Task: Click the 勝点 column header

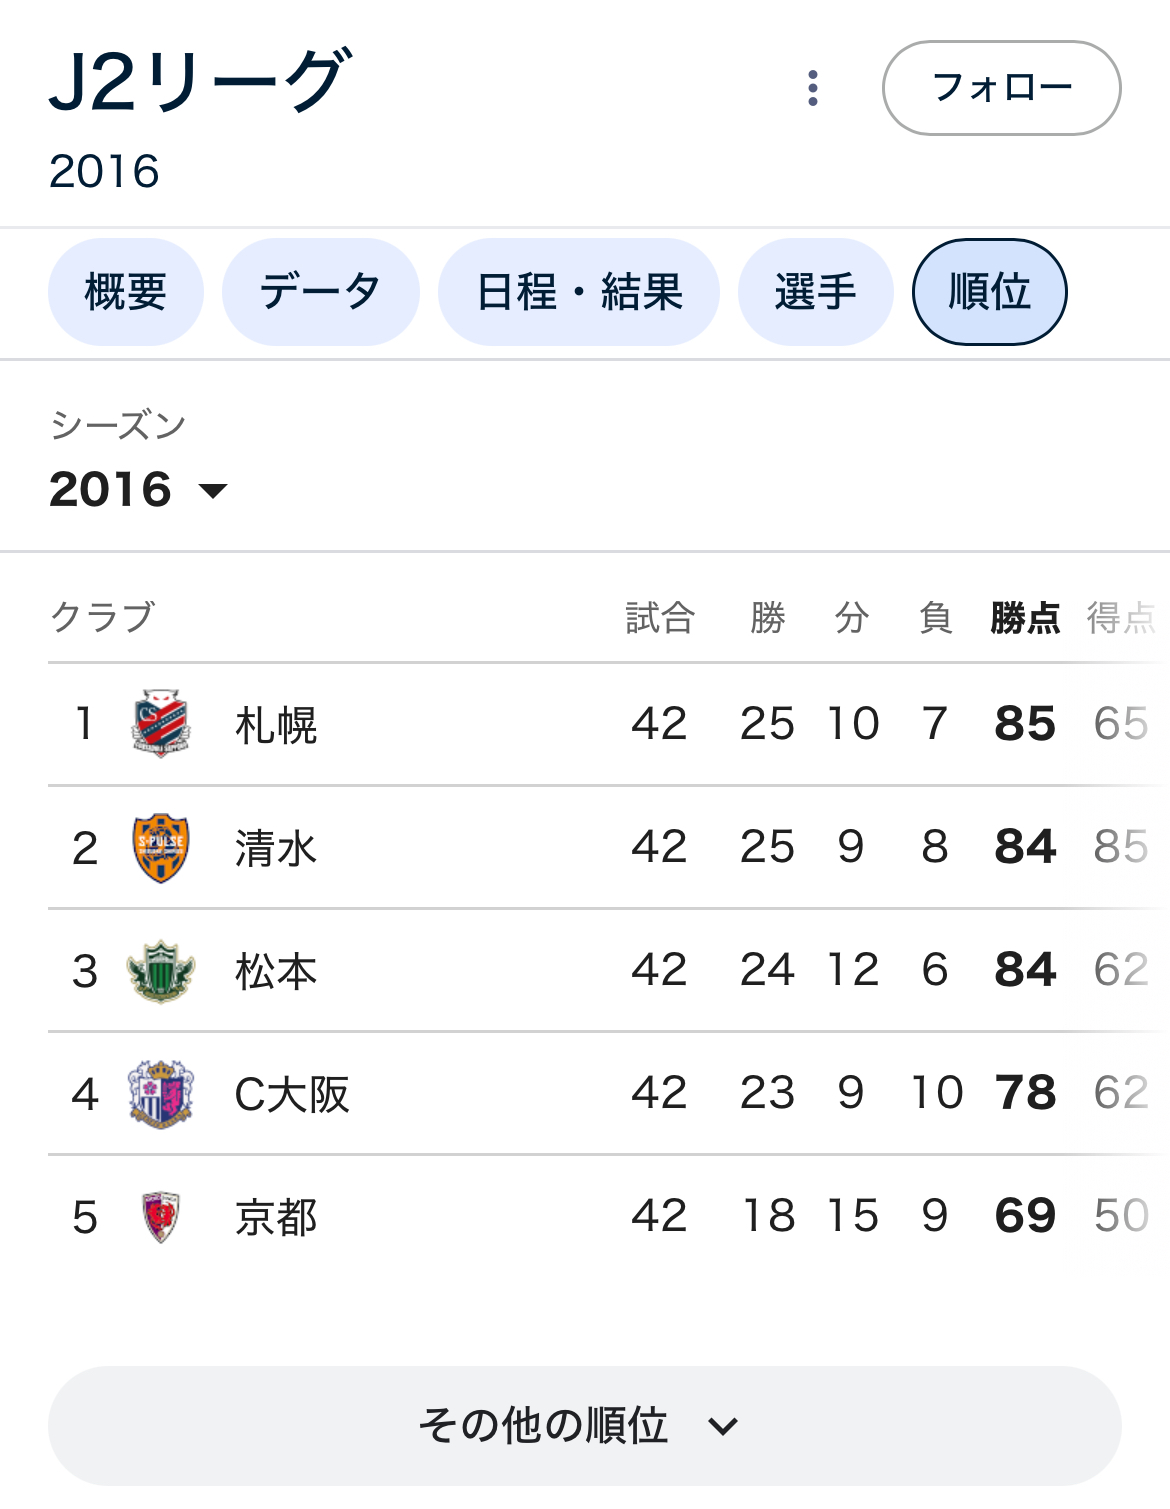Action: click(1025, 617)
